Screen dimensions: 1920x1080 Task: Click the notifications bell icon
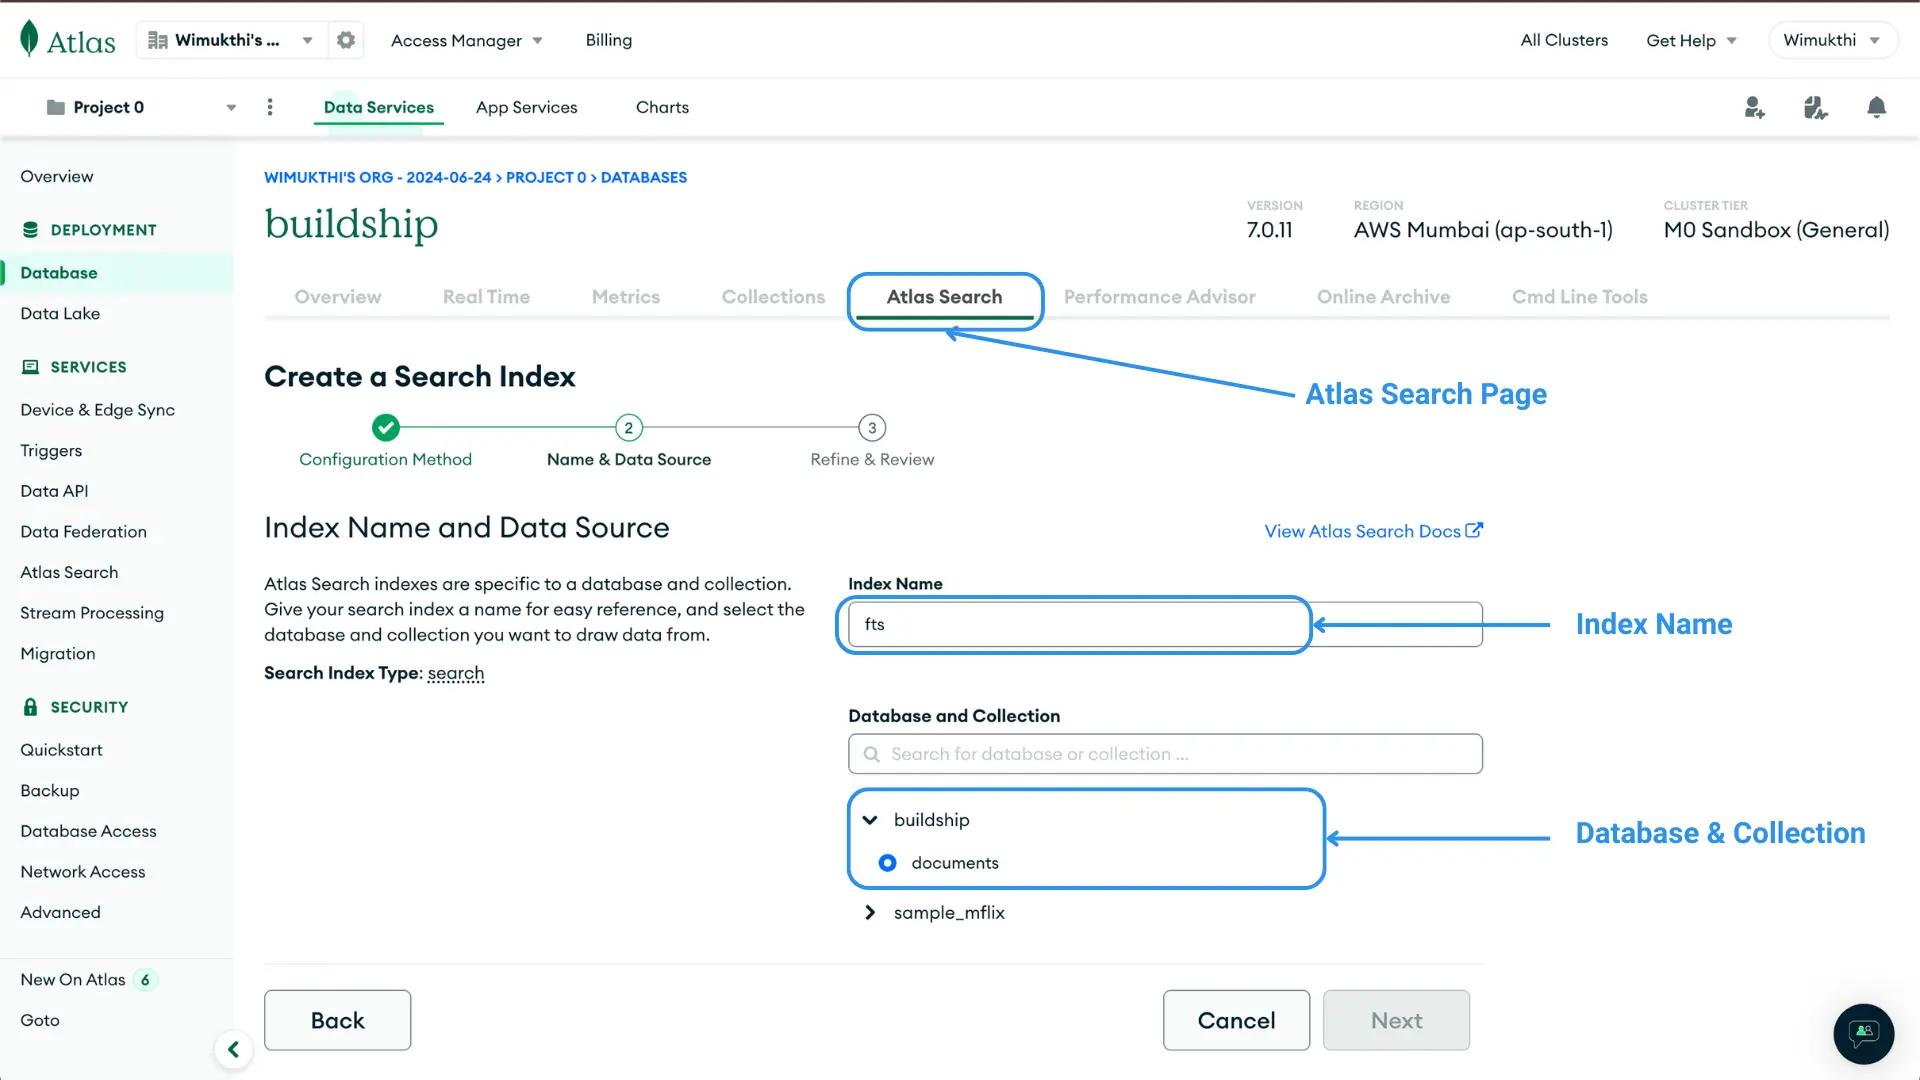(x=1876, y=107)
